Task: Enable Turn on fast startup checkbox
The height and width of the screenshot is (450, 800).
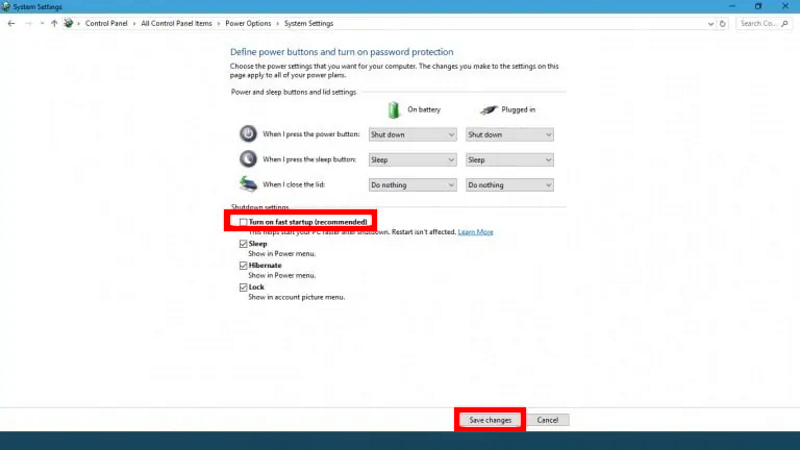Action: (x=243, y=221)
